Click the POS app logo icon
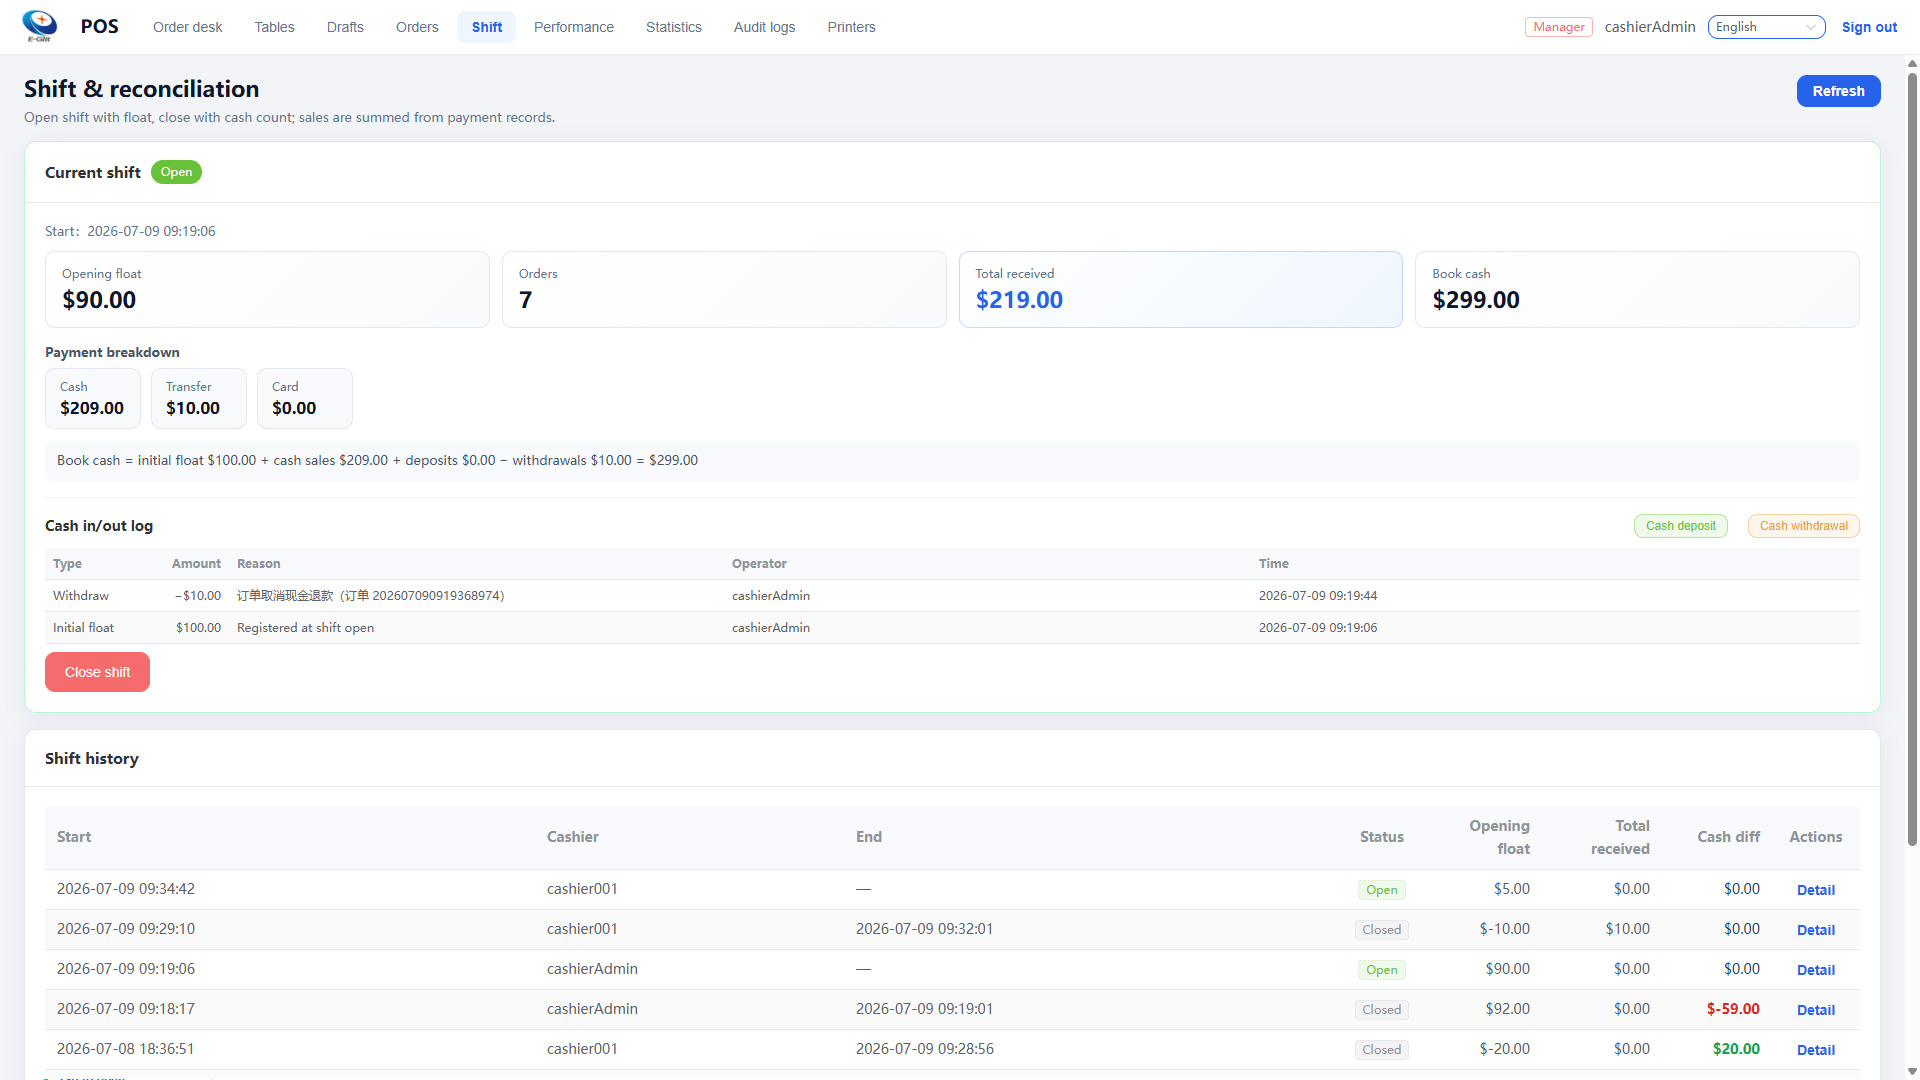This screenshot has width=1920, height=1080. [x=40, y=26]
